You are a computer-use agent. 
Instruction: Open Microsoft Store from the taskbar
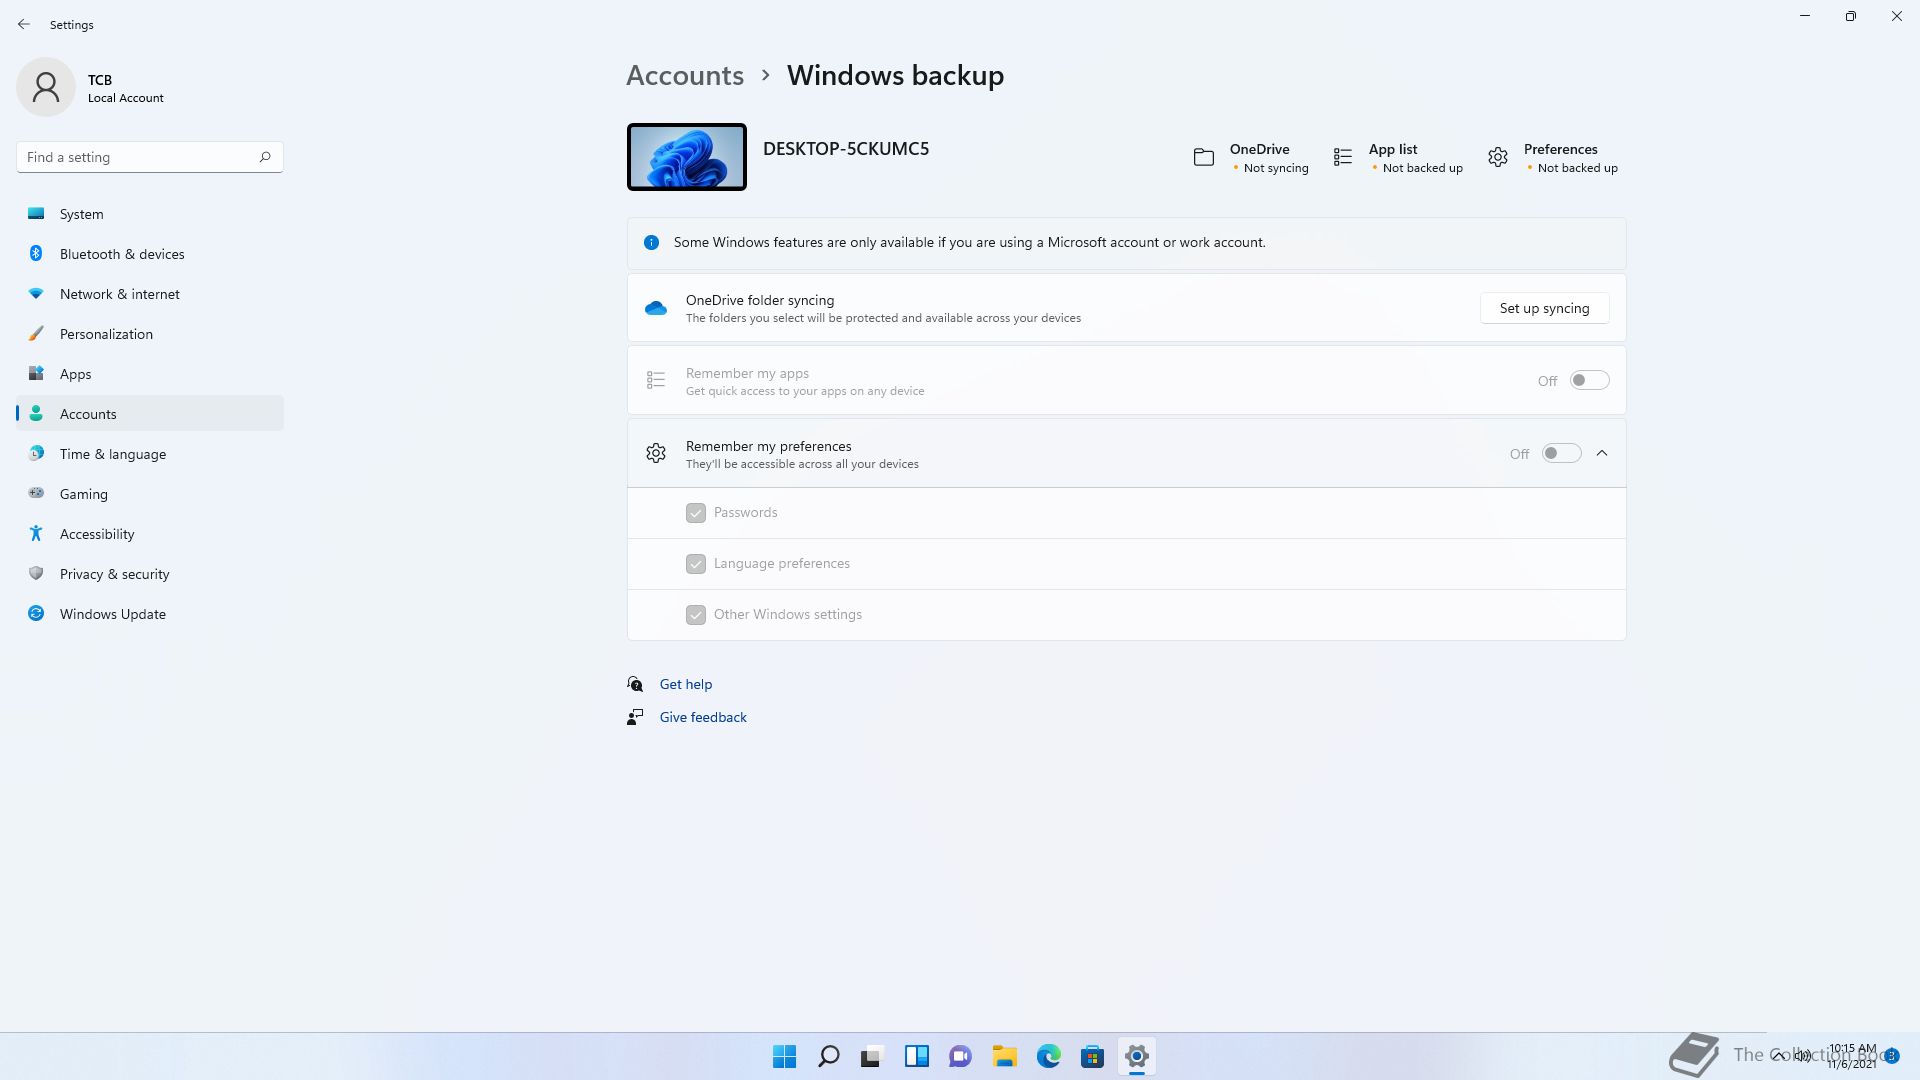tap(1093, 1056)
